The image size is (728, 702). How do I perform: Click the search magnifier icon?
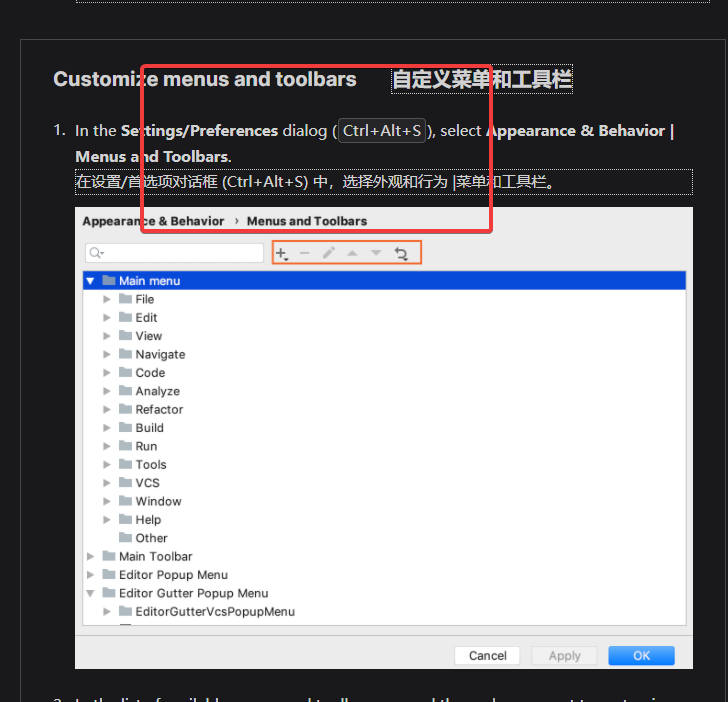tap(96, 253)
